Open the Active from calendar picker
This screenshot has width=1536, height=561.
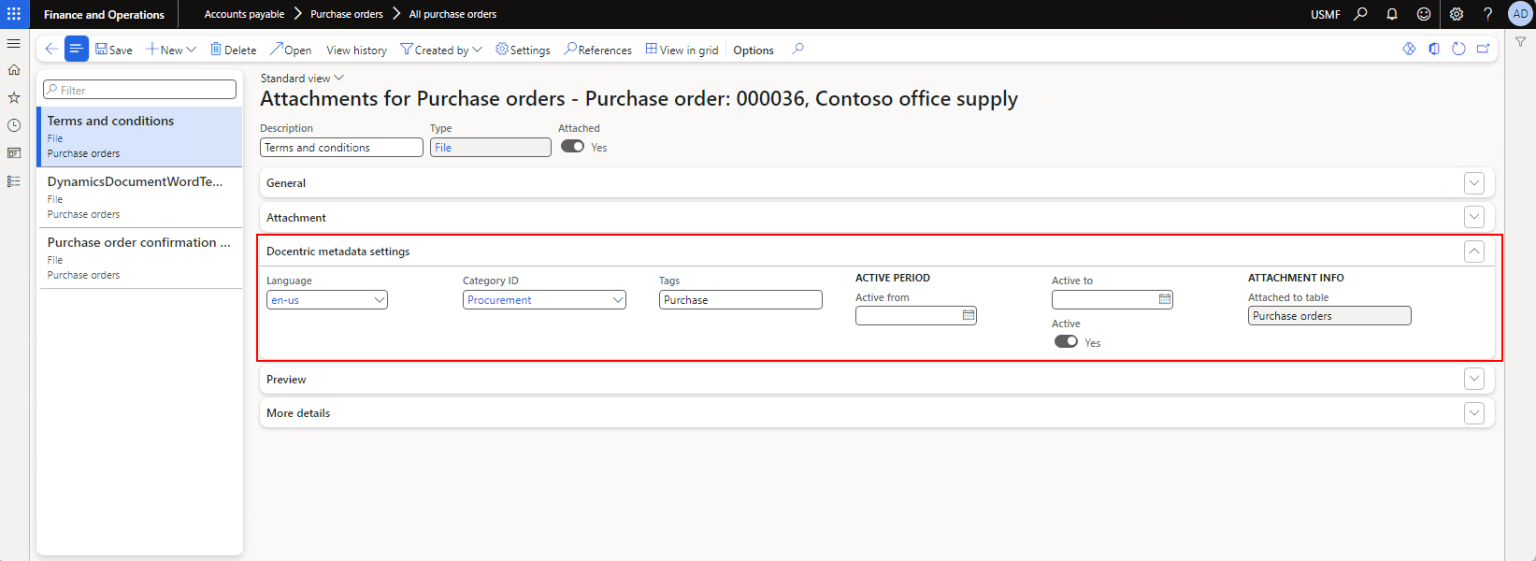click(968, 315)
